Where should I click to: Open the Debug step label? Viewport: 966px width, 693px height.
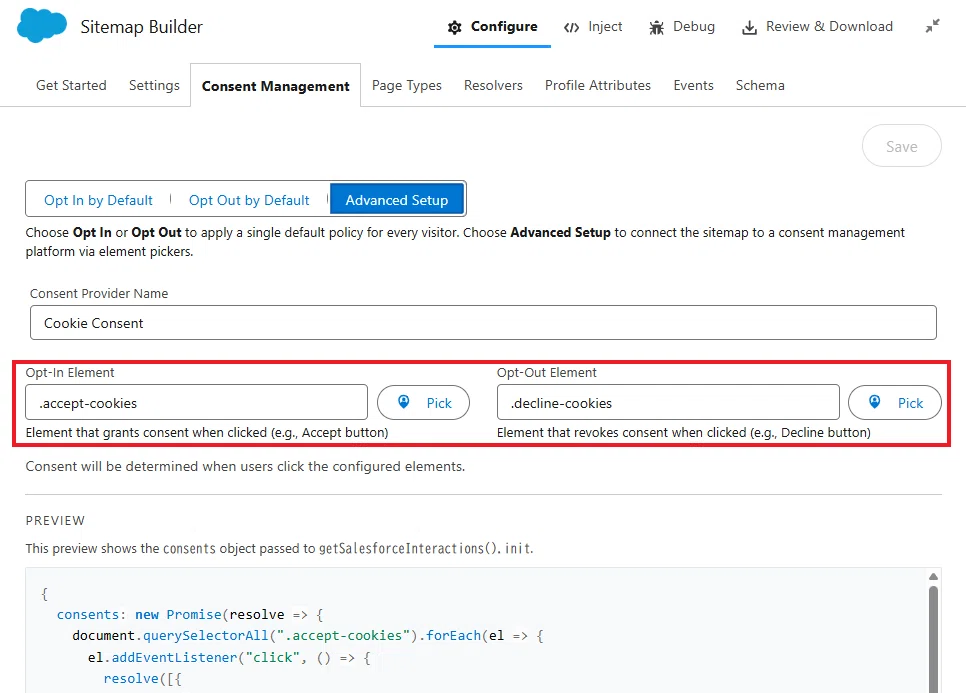694,26
